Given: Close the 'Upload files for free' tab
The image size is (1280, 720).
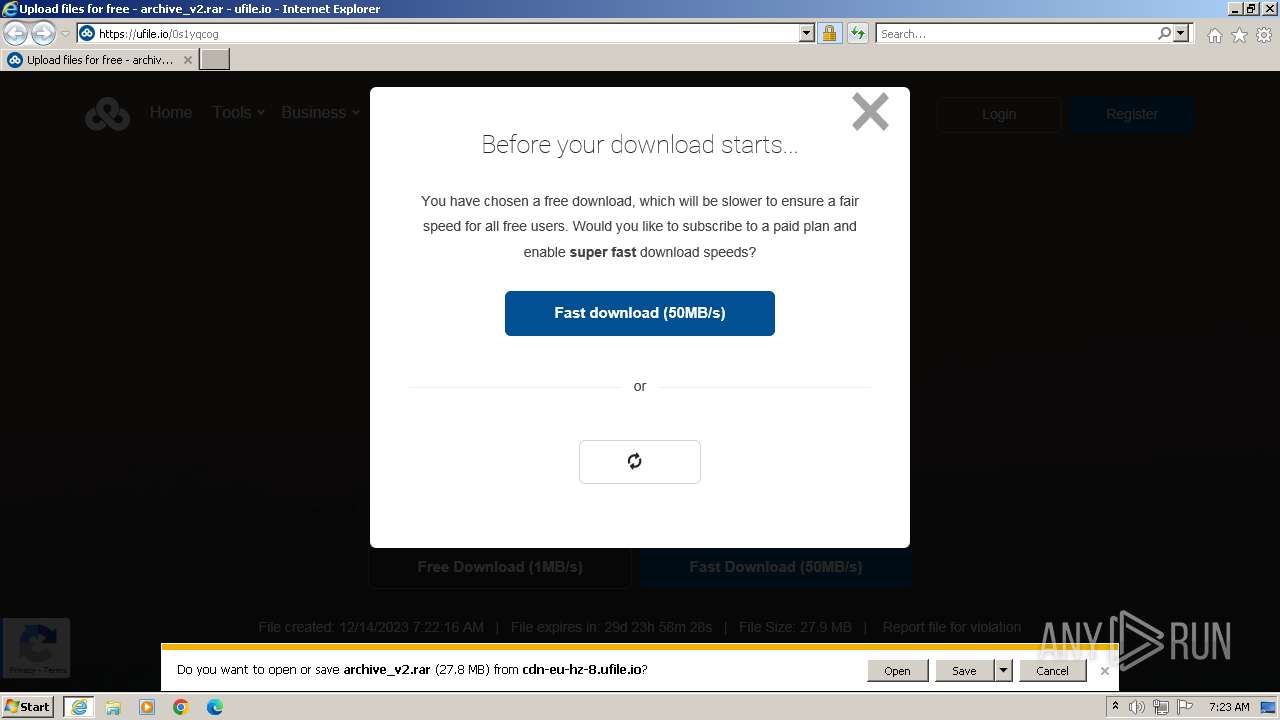Looking at the screenshot, I should 187,60.
